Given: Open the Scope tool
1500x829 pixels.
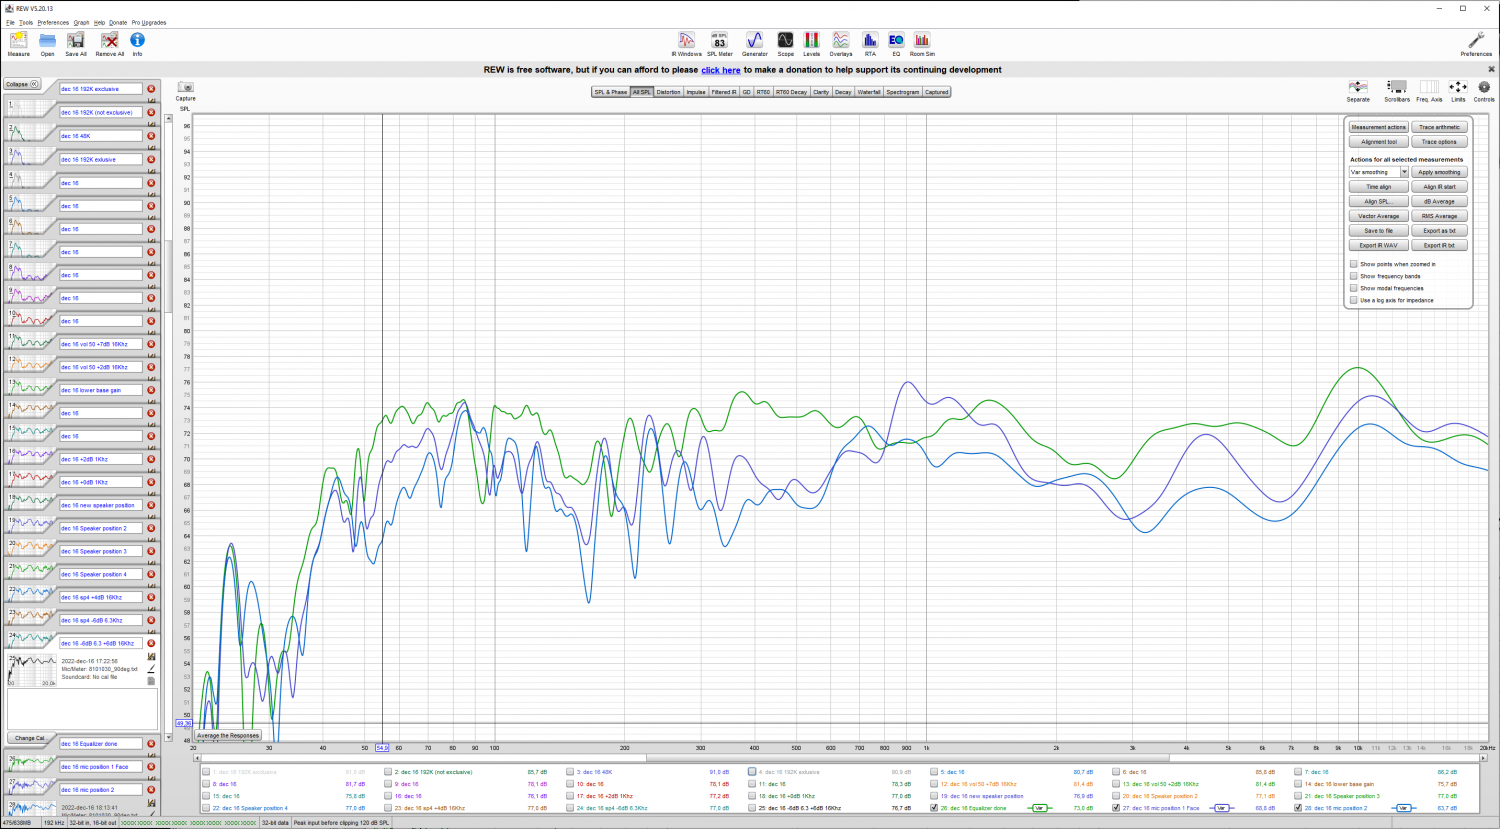Looking at the screenshot, I should (x=785, y=40).
